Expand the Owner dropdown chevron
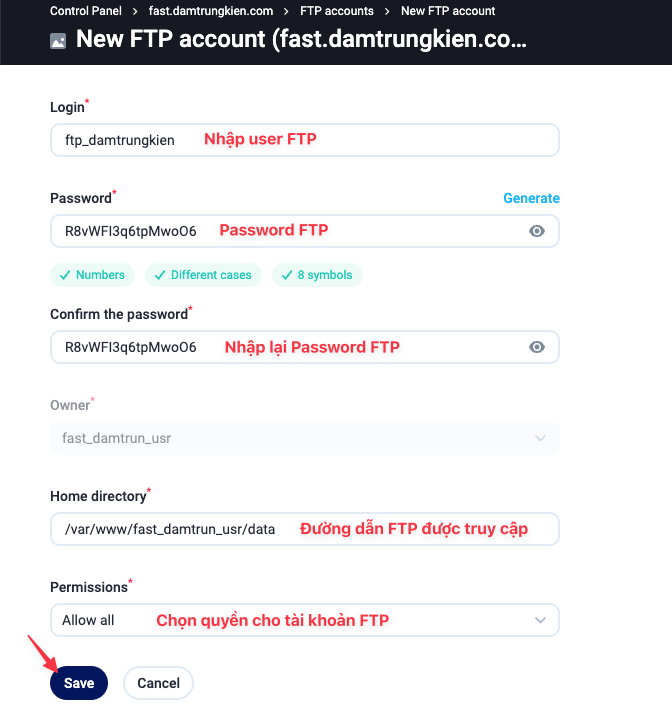This screenshot has width=672, height=724. (540, 438)
